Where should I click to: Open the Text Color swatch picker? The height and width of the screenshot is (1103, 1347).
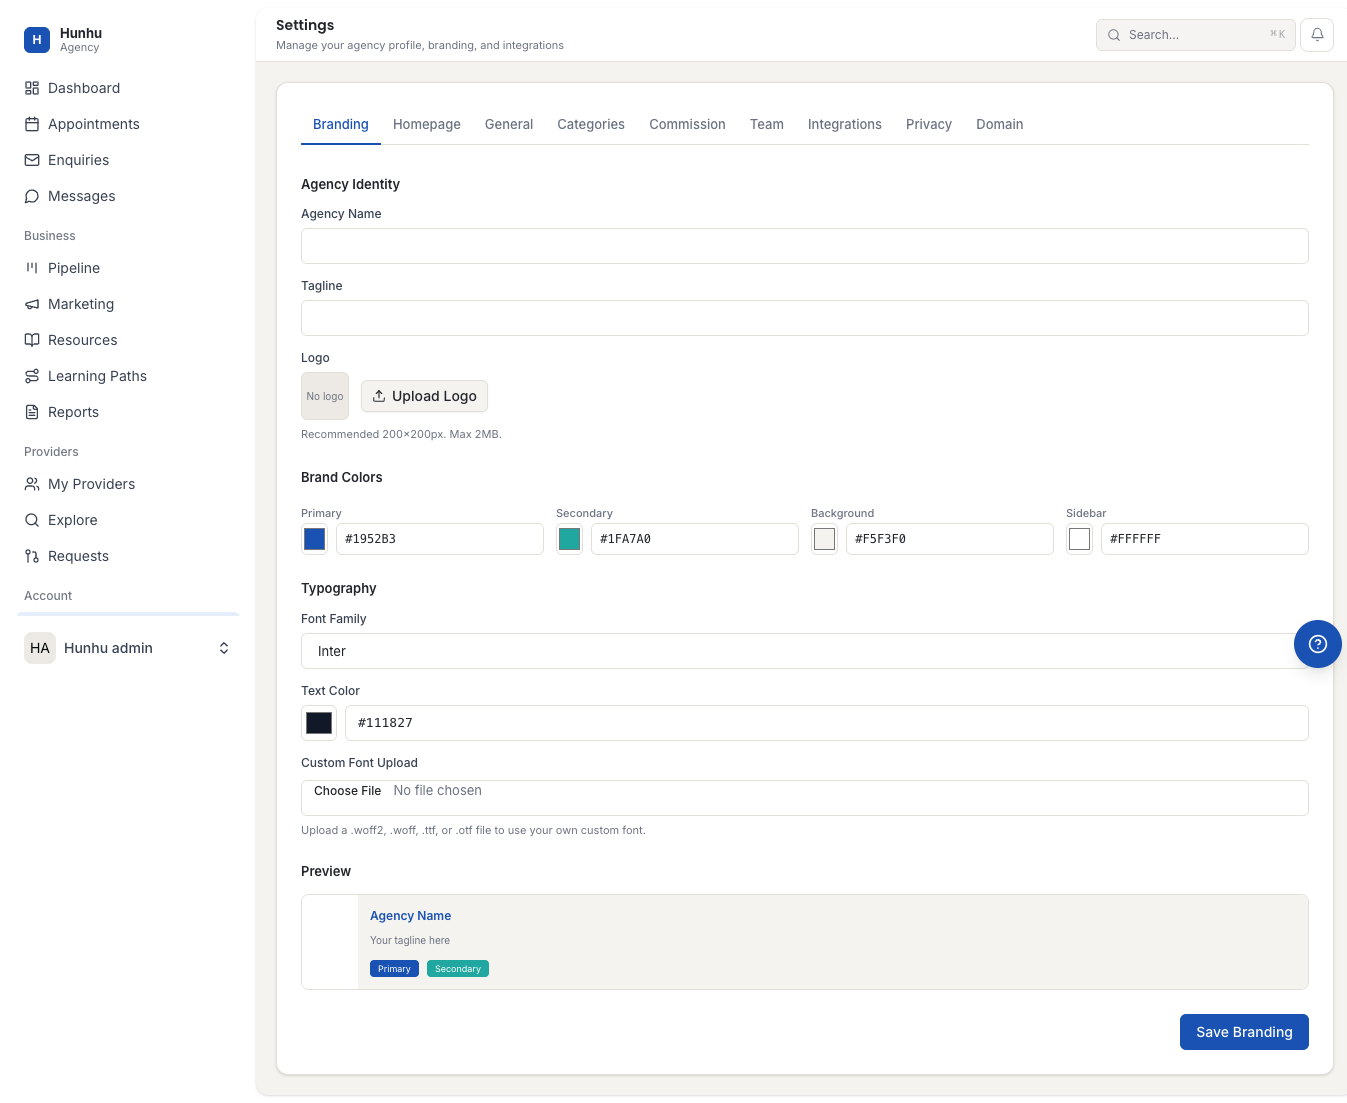(319, 723)
